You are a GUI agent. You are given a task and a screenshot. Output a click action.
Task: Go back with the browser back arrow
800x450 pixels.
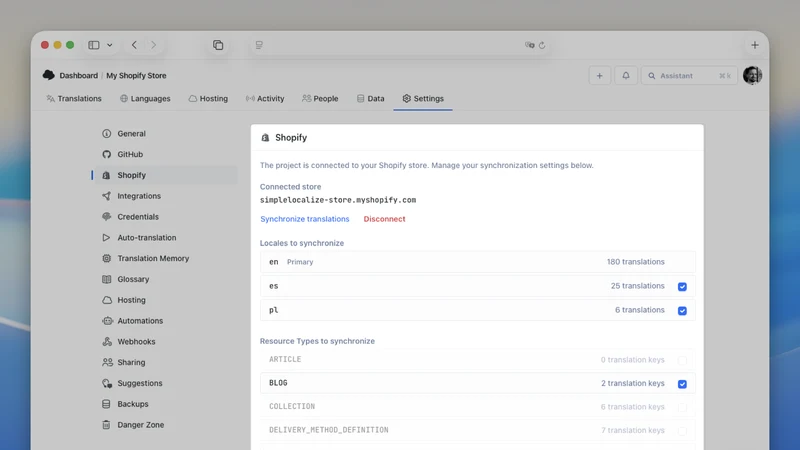134,45
